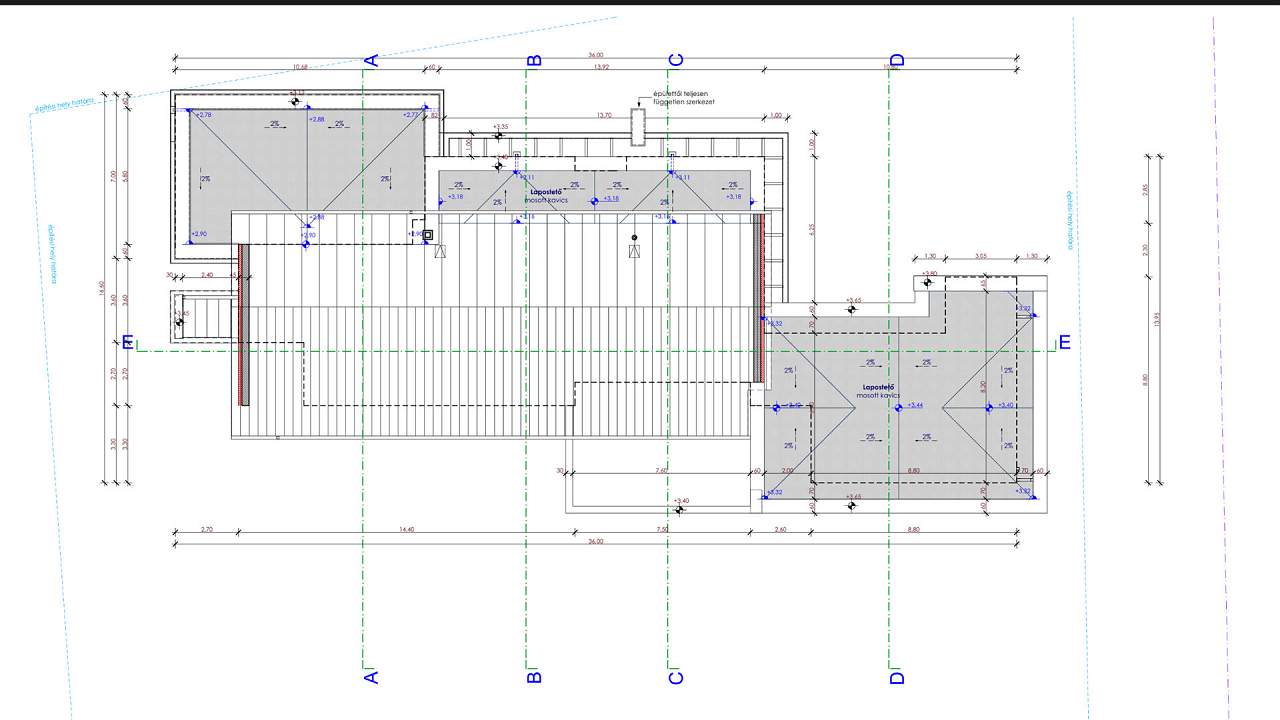The height and width of the screenshot is (720, 1280).
Task: Select the independent structure rectangle under the note arrow
Action: pyautogui.click(x=638, y=128)
